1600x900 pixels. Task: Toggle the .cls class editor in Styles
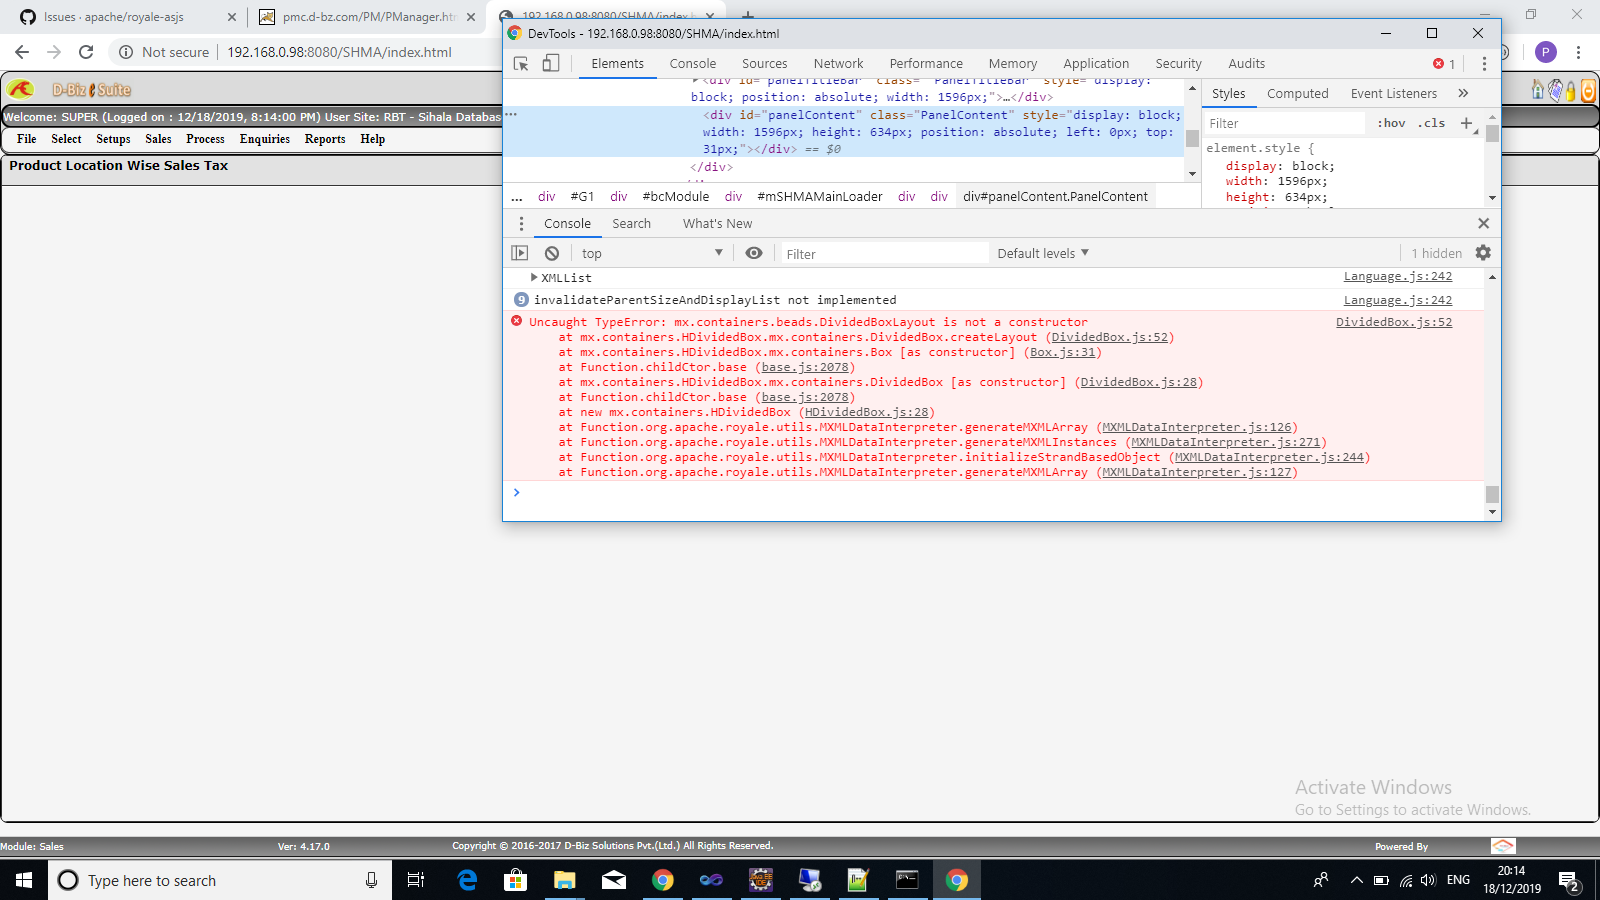(x=1432, y=122)
